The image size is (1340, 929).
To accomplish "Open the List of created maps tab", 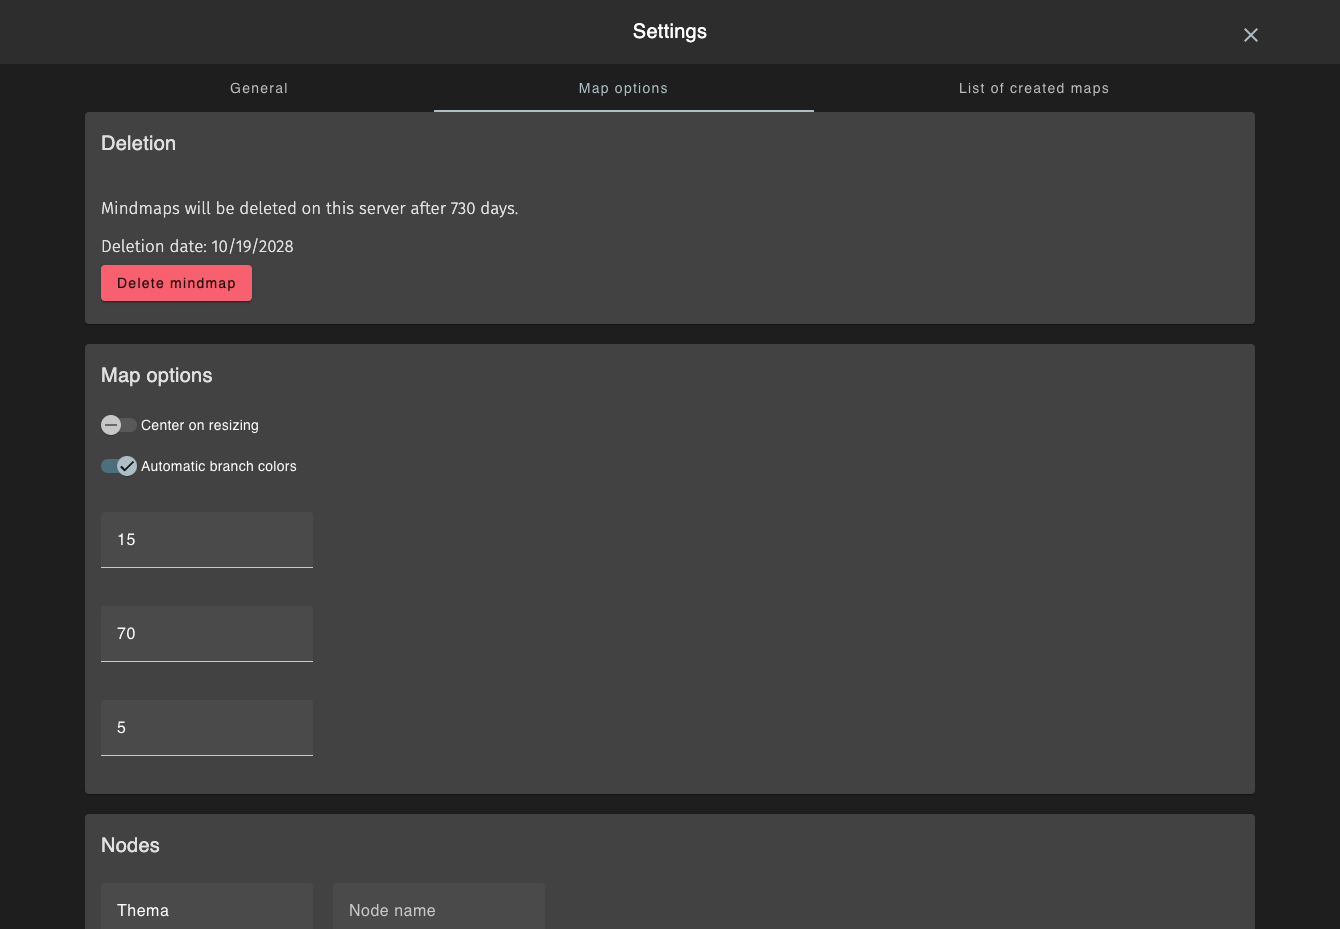I will pos(1034,88).
